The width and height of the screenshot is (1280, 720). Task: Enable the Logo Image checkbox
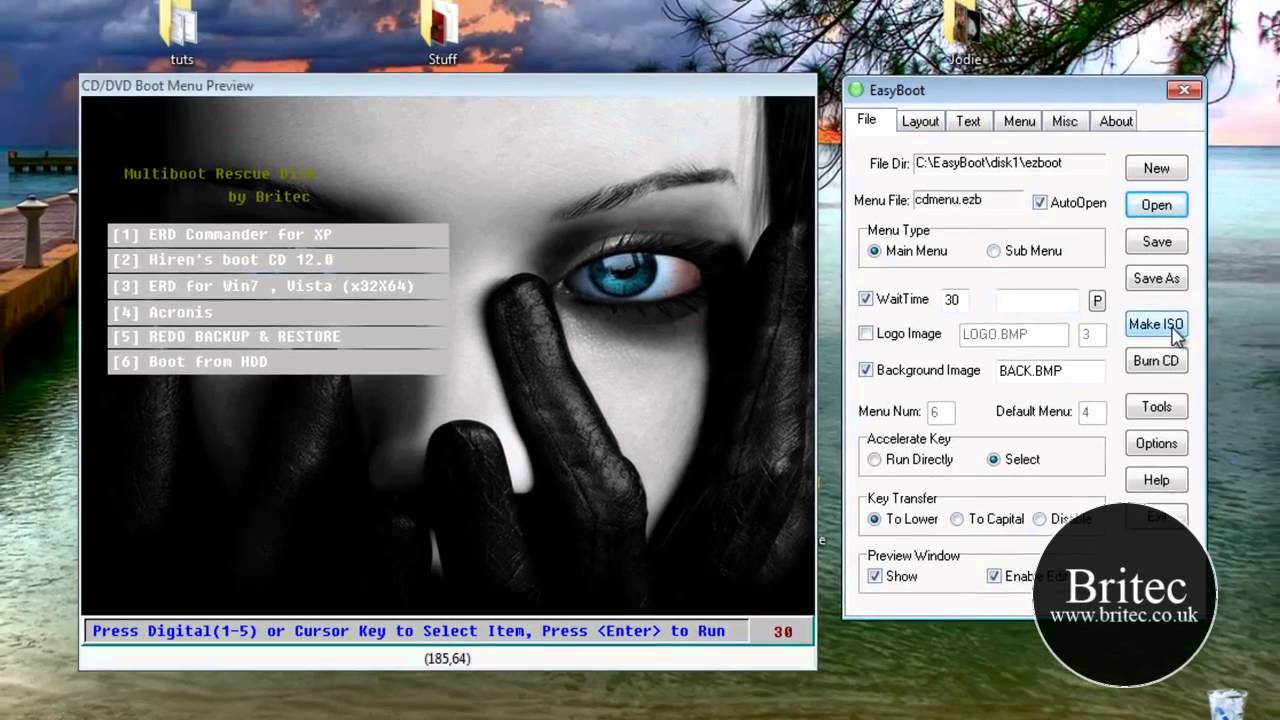[x=866, y=334]
